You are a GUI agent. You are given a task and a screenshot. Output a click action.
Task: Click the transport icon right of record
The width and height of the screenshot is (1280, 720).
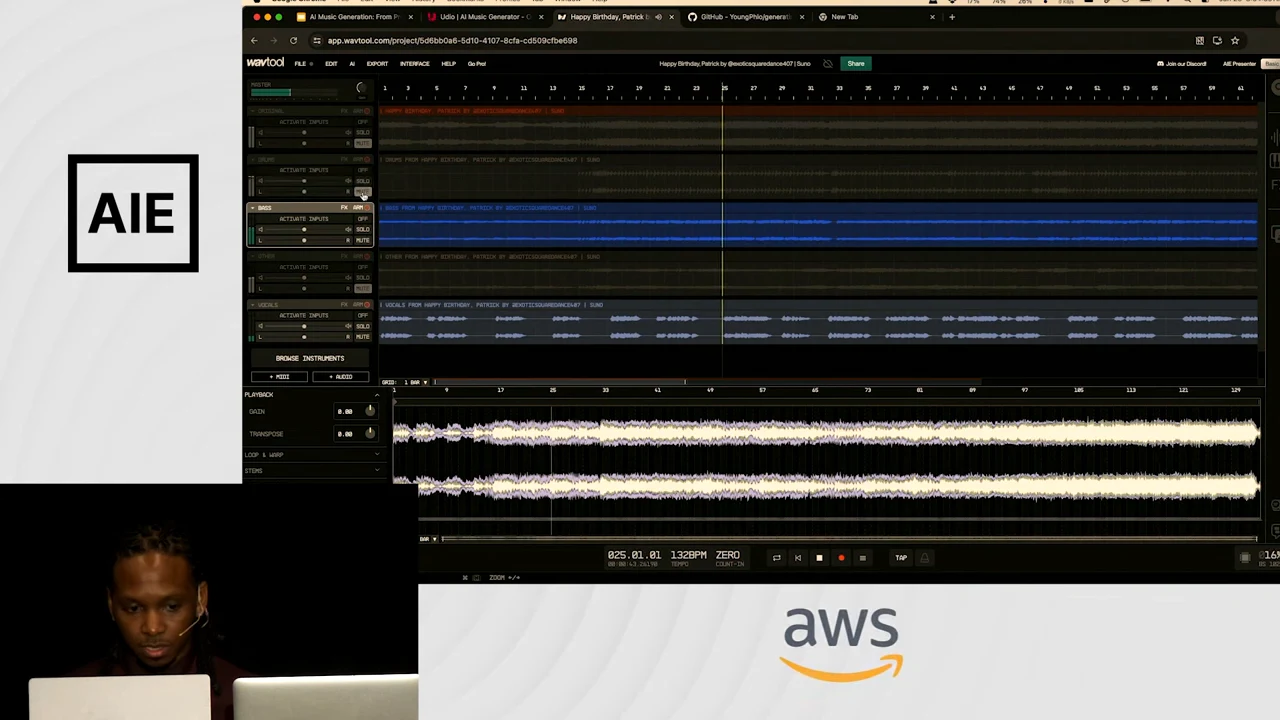click(x=863, y=558)
